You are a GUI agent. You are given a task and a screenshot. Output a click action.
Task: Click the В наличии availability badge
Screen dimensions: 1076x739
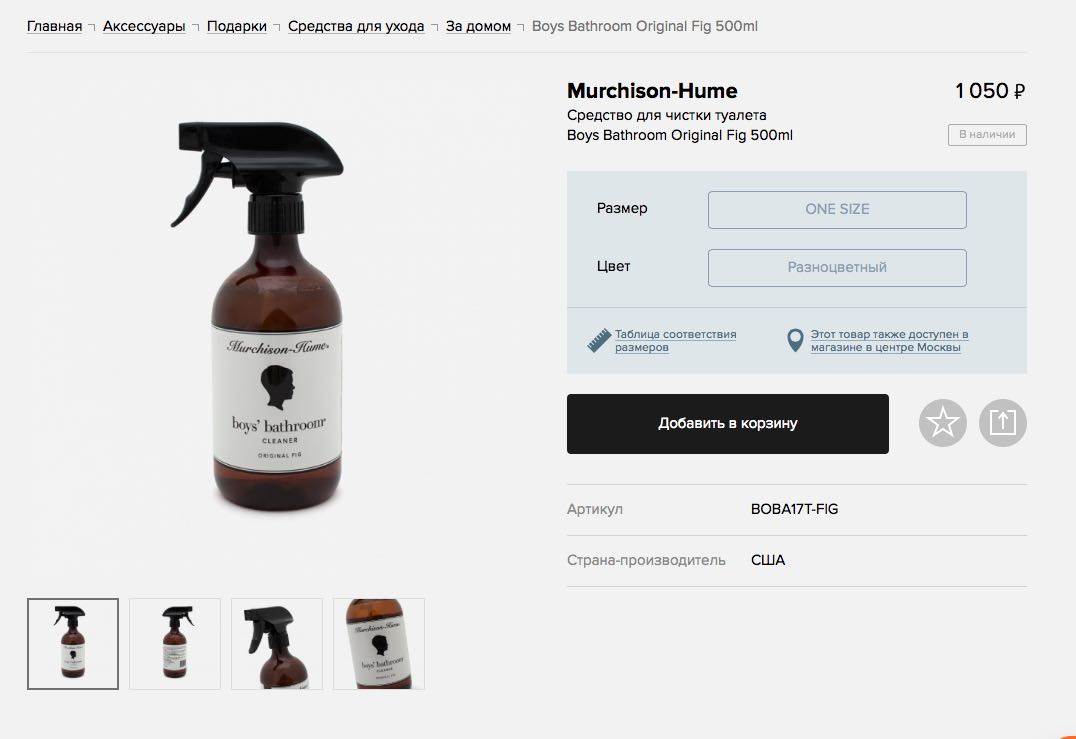987,134
